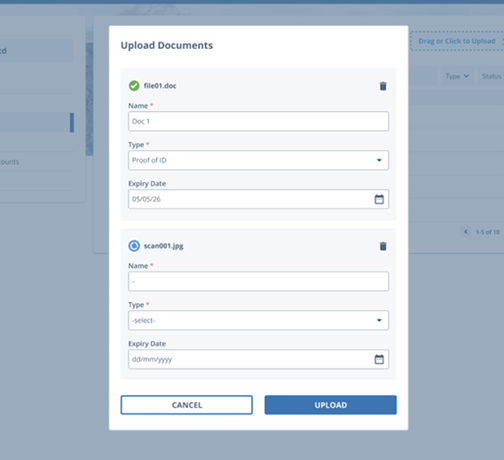Open calendar picker for file01.doc expiry date
The width and height of the screenshot is (504, 460).
(379, 199)
